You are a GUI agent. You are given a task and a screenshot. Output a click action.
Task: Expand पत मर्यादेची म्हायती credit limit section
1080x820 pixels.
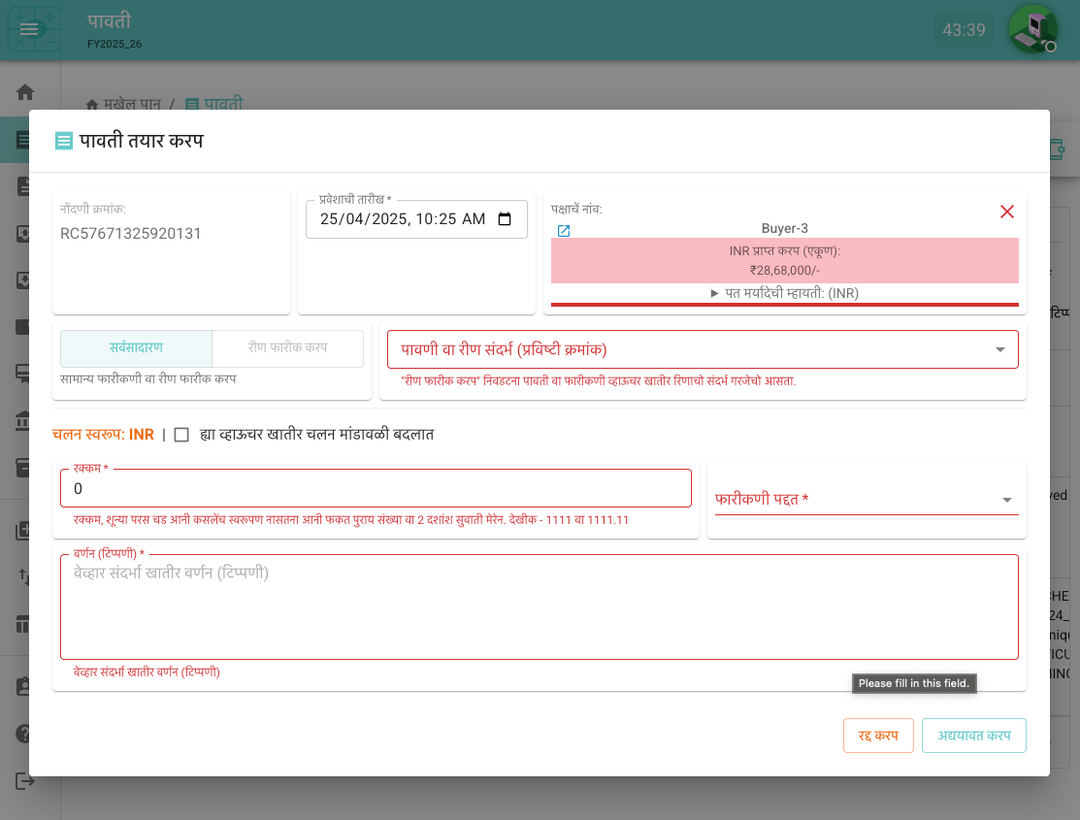click(x=784, y=293)
